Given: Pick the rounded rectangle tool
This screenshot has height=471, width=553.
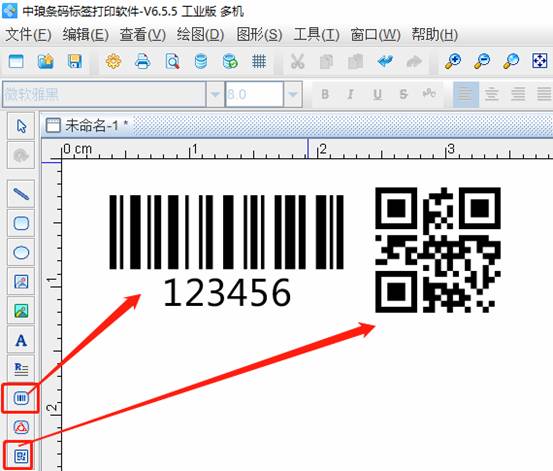Looking at the screenshot, I should (x=21, y=223).
